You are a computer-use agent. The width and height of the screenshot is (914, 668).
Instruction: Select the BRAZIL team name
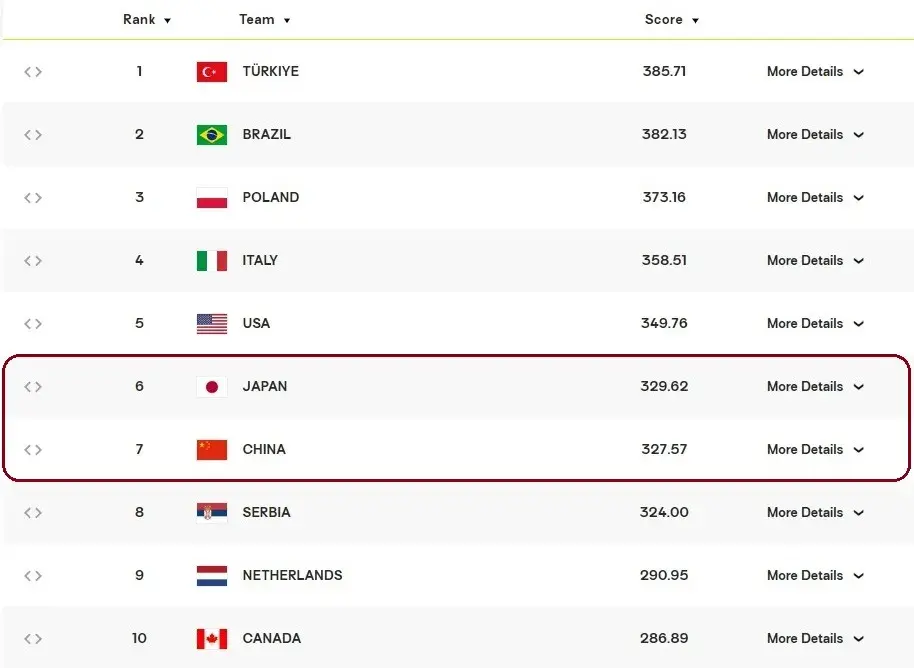click(266, 135)
